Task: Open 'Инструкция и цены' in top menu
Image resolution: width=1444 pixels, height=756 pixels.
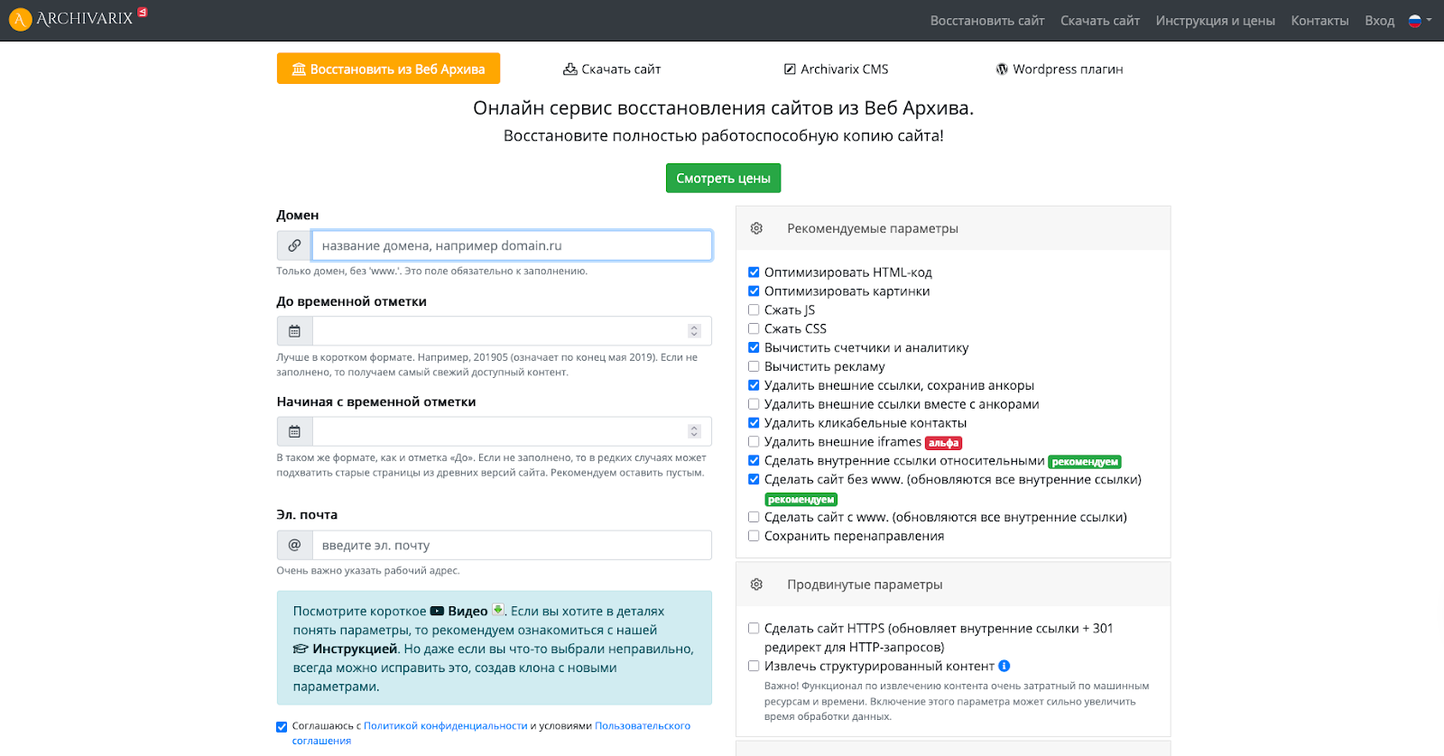Action: pos(1215,21)
